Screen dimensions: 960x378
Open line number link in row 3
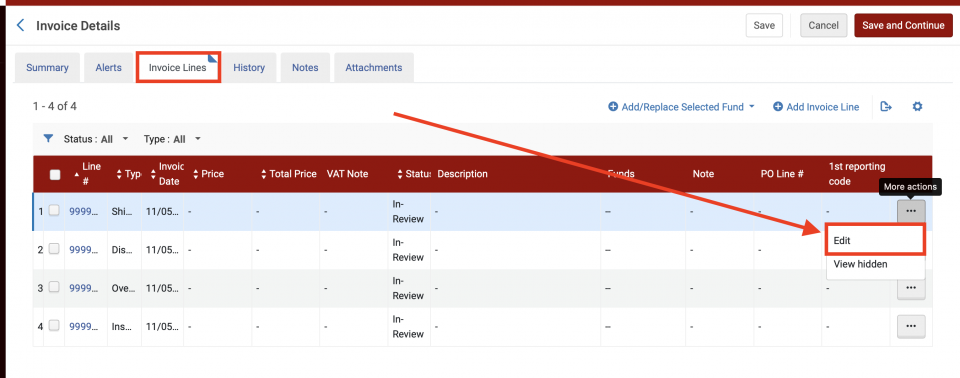[84, 288]
